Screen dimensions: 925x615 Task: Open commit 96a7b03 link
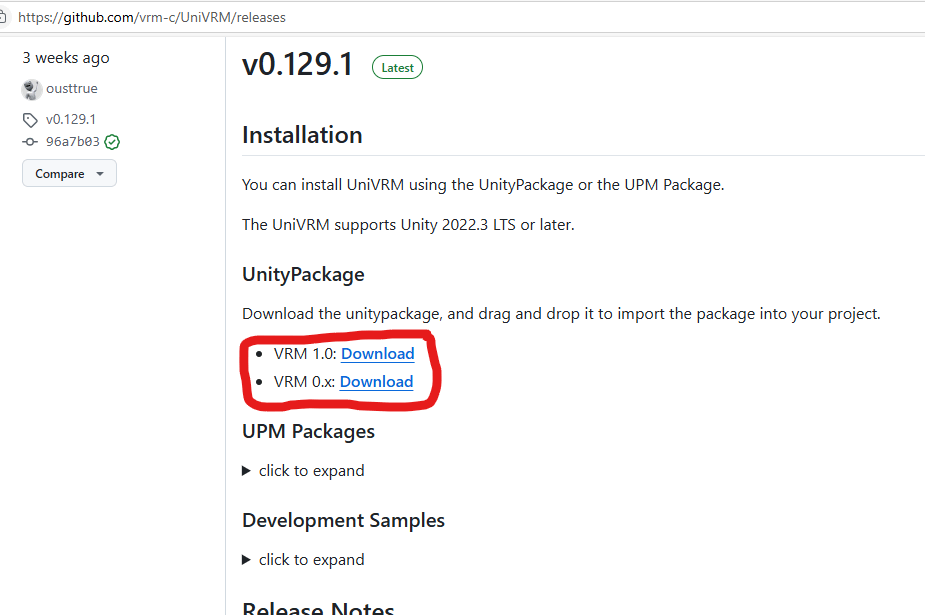point(73,142)
